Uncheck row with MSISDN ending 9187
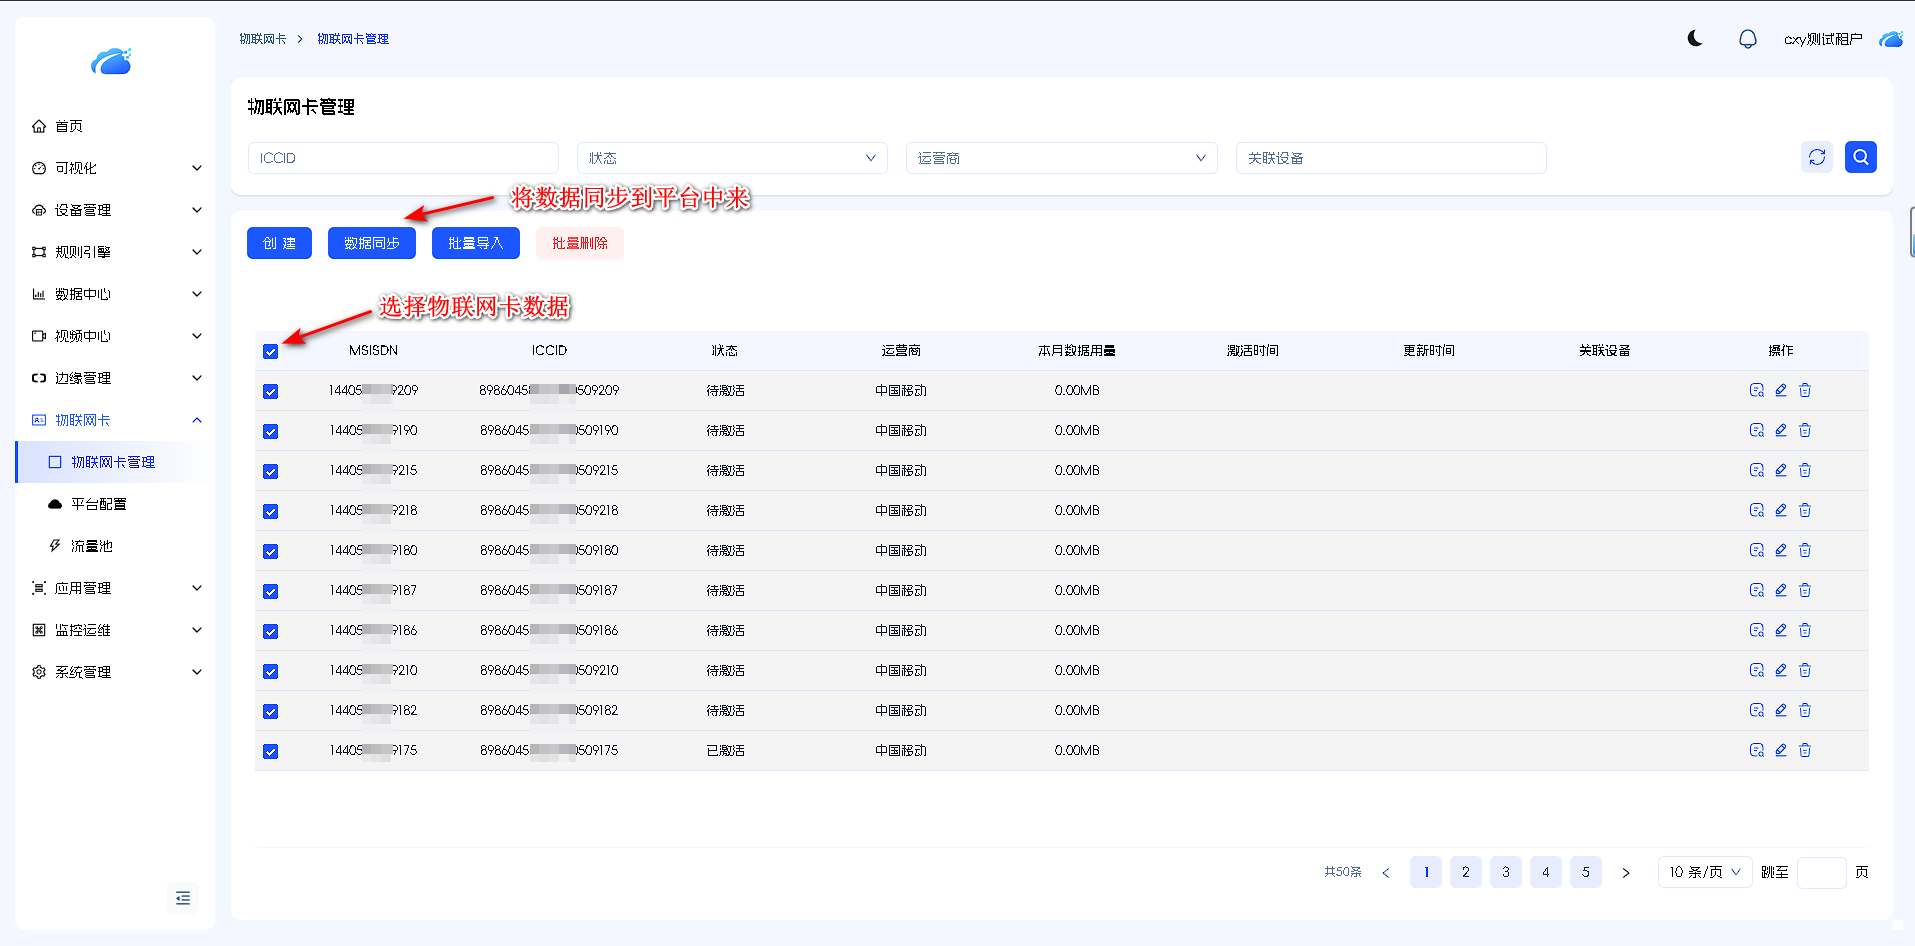 270,591
